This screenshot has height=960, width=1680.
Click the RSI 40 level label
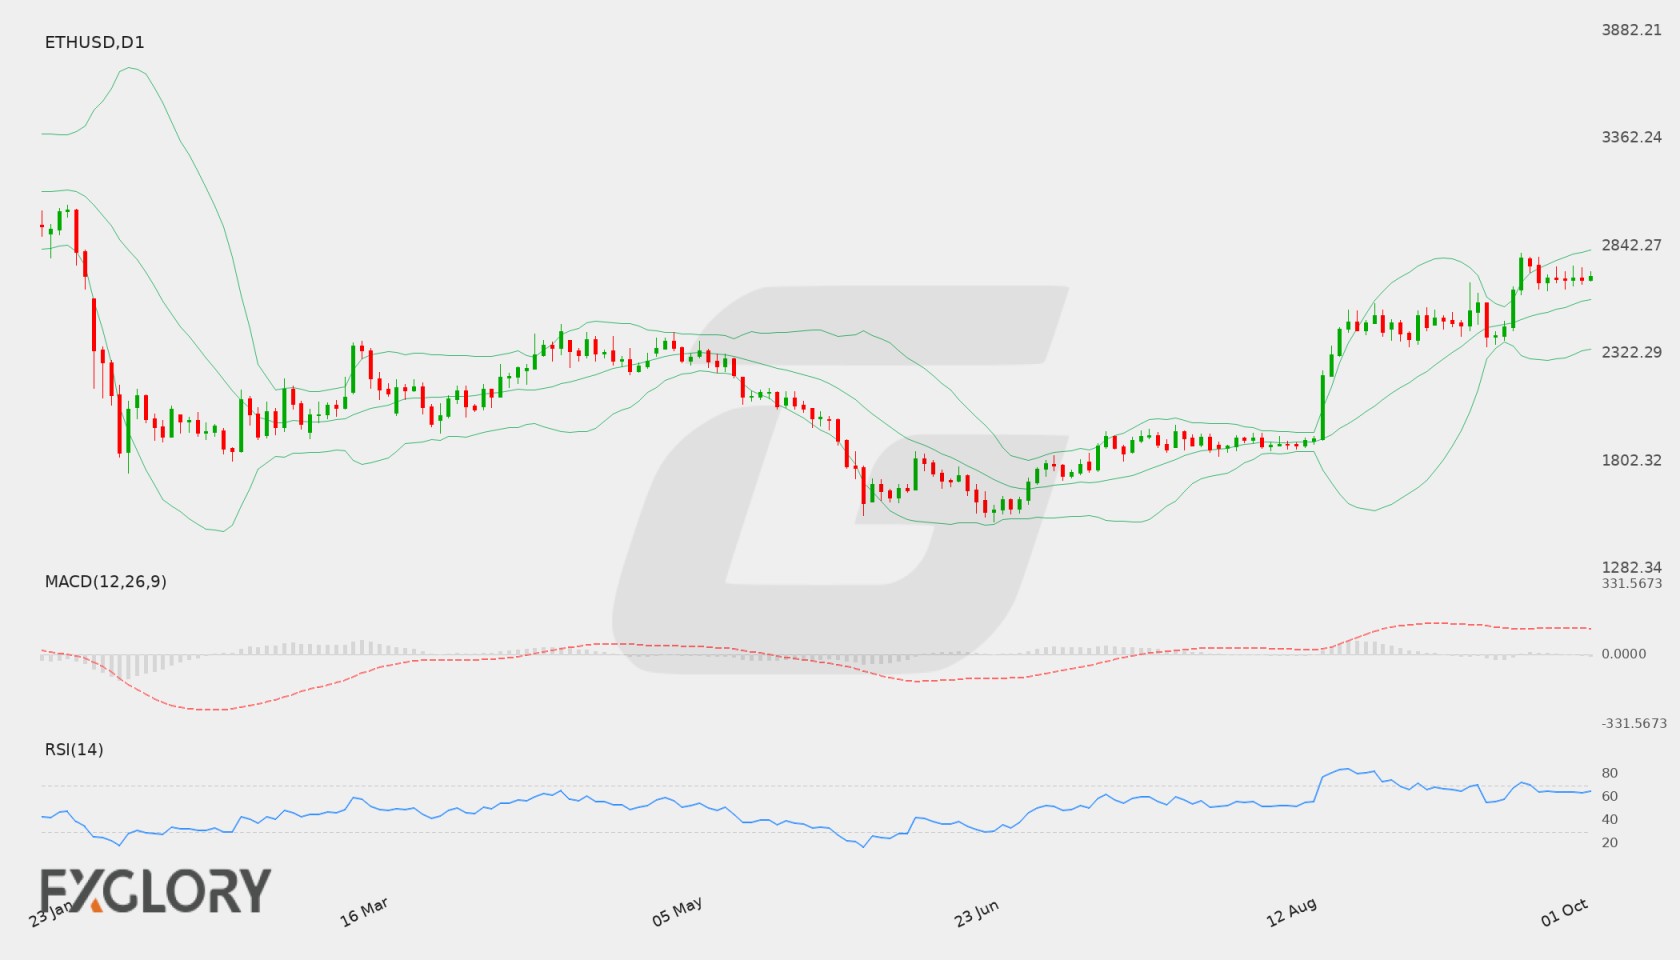click(1610, 819)
